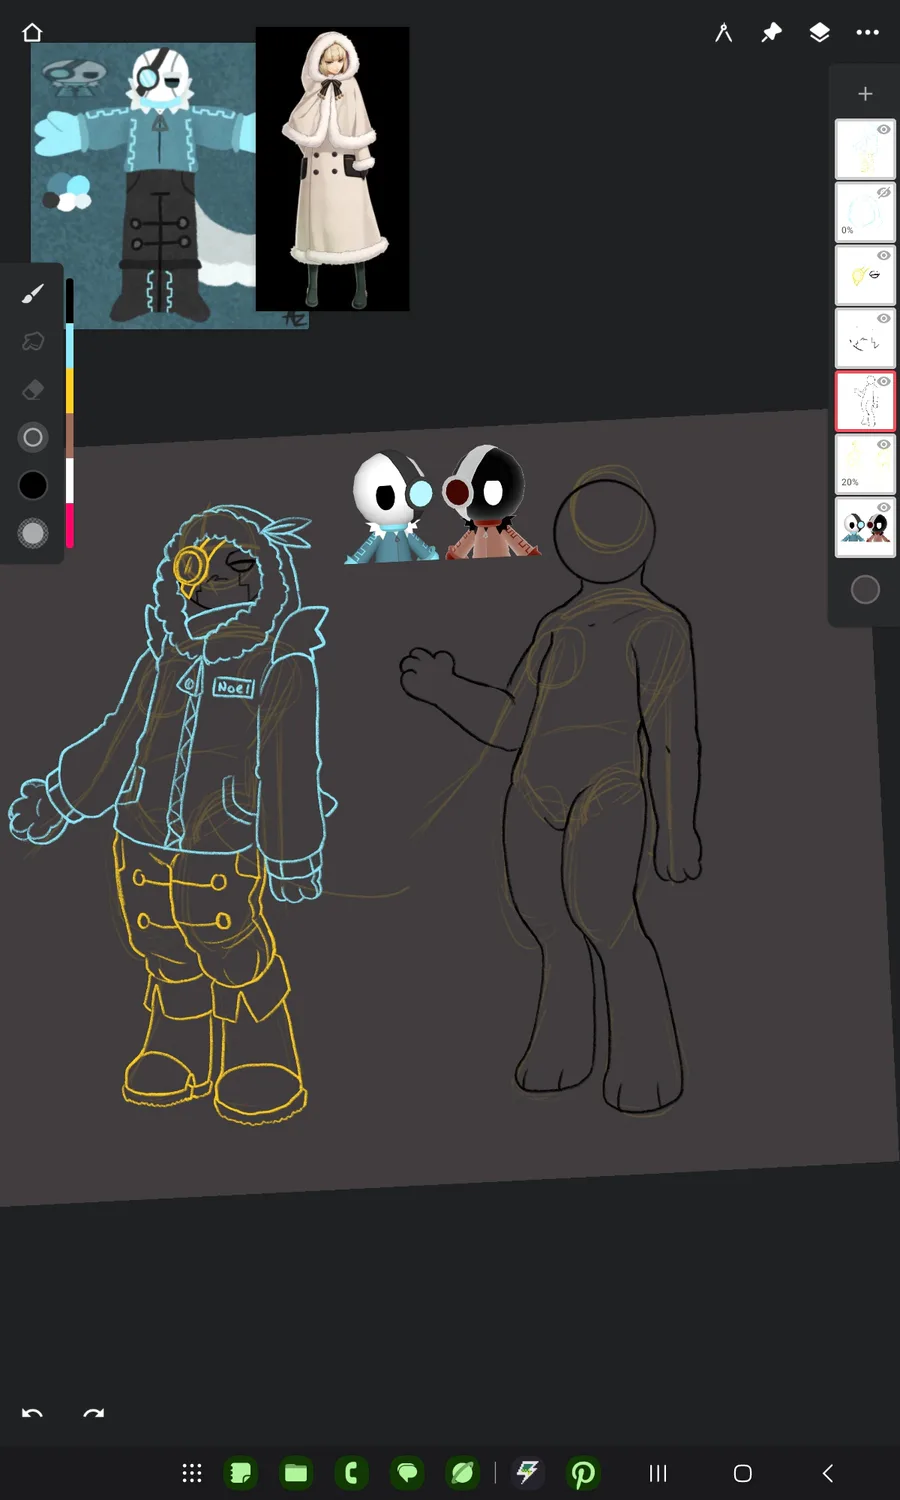Undo the last stroke
This screenshot has width=900, height=1500.
coord(32,1414)
